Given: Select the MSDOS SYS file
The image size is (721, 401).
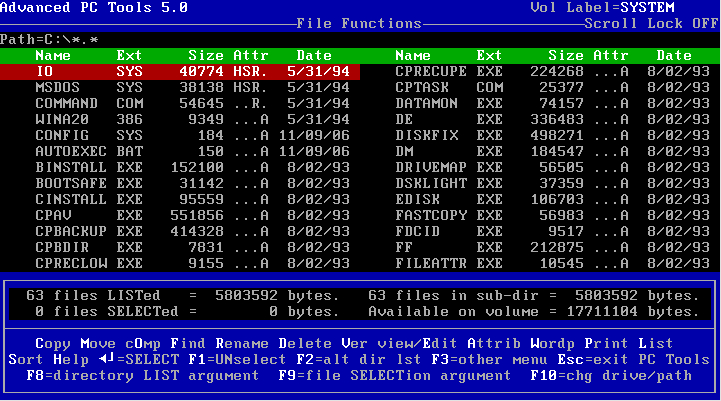Looking at the screenshot, I should pyautogui.click(x=193, y=87).
